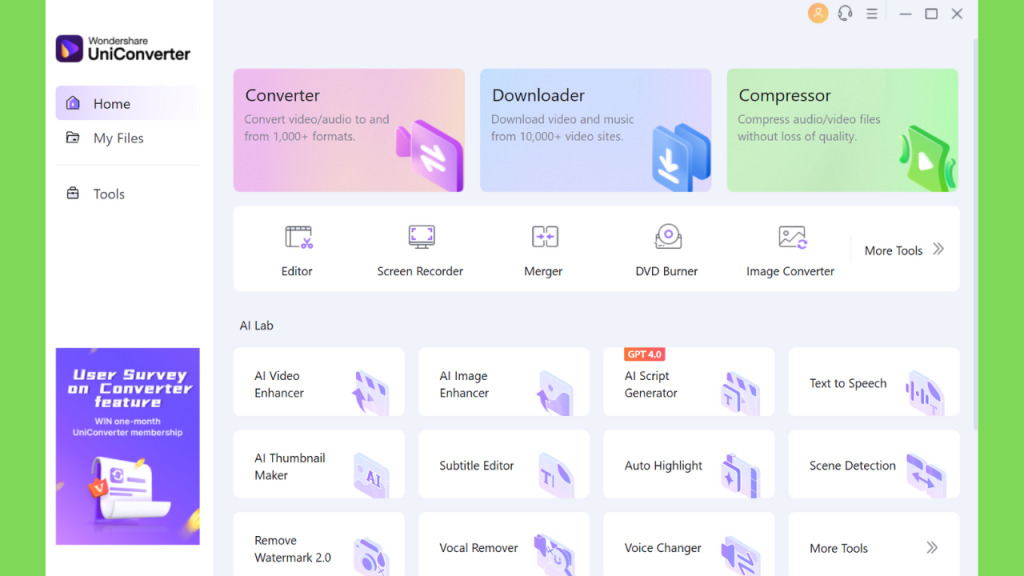
Task: Go to My Files in sidebar
Action: pyautogui.click(x=118, y=138)
